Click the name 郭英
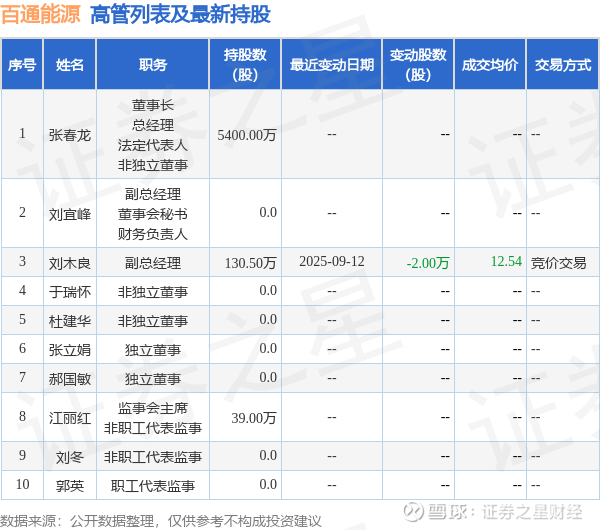Screen dimensions: 600x530 point(70,486)
